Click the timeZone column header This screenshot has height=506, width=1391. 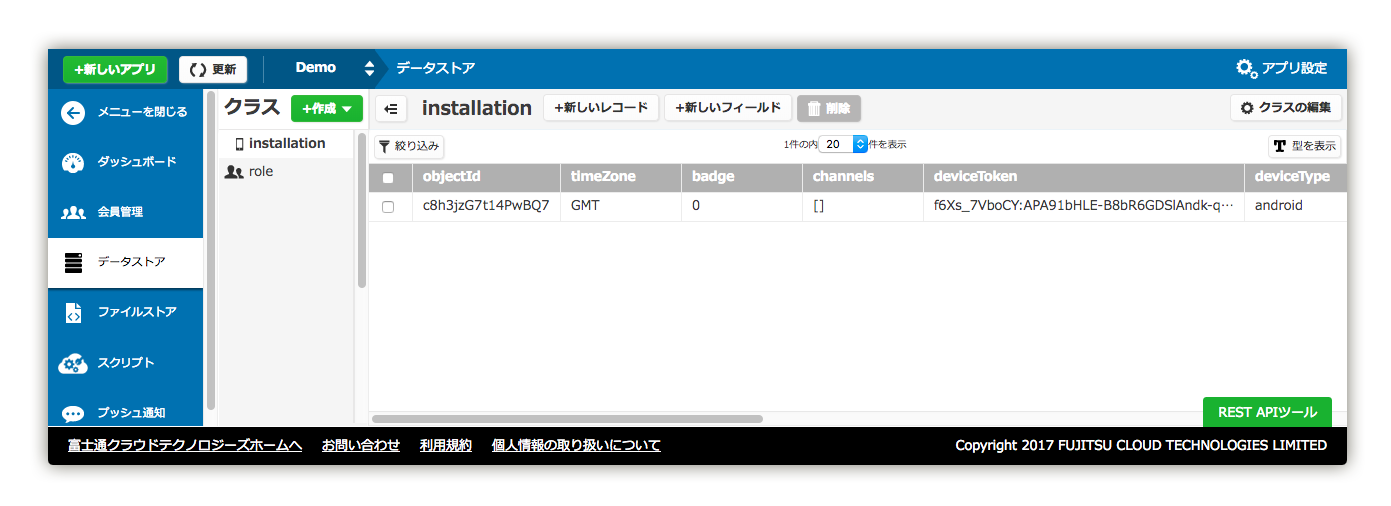621,177
